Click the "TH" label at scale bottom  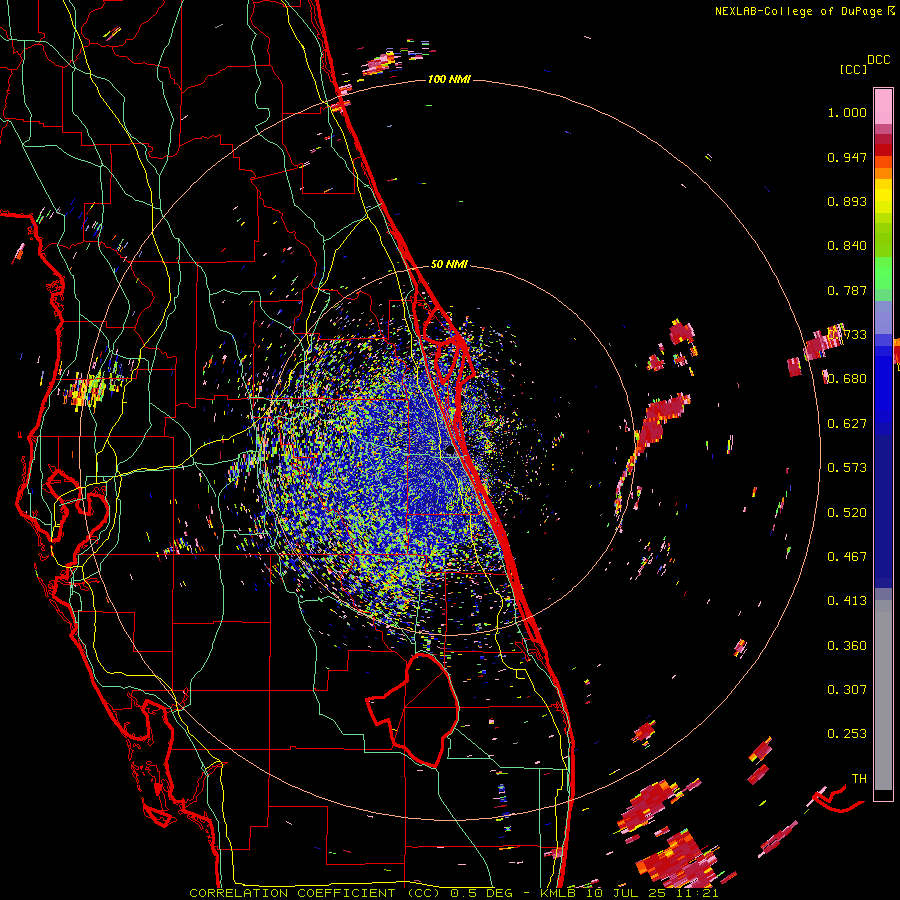(859, 779)
